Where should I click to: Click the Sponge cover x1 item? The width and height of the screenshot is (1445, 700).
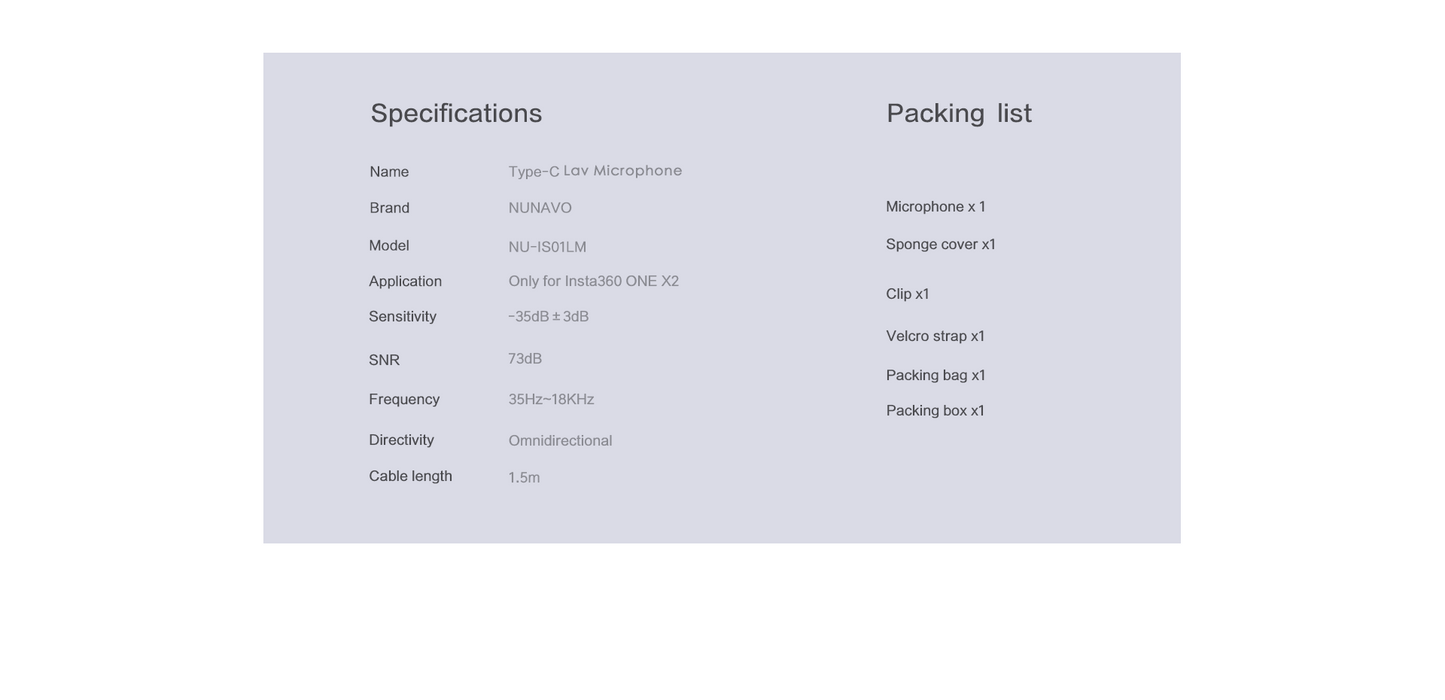pyautogui.click(x=940, y=244)
